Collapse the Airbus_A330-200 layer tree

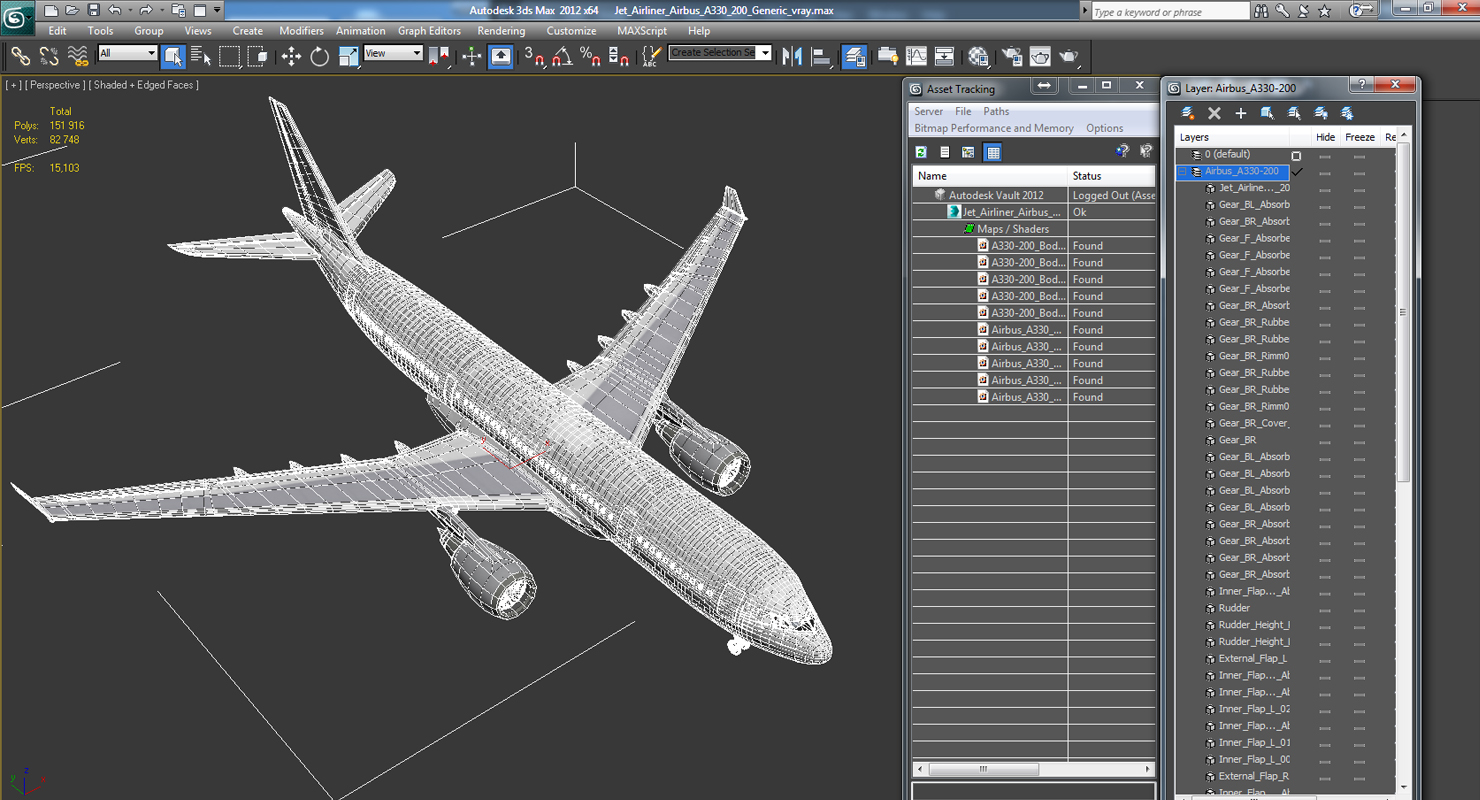click(x=1182, y=172)
